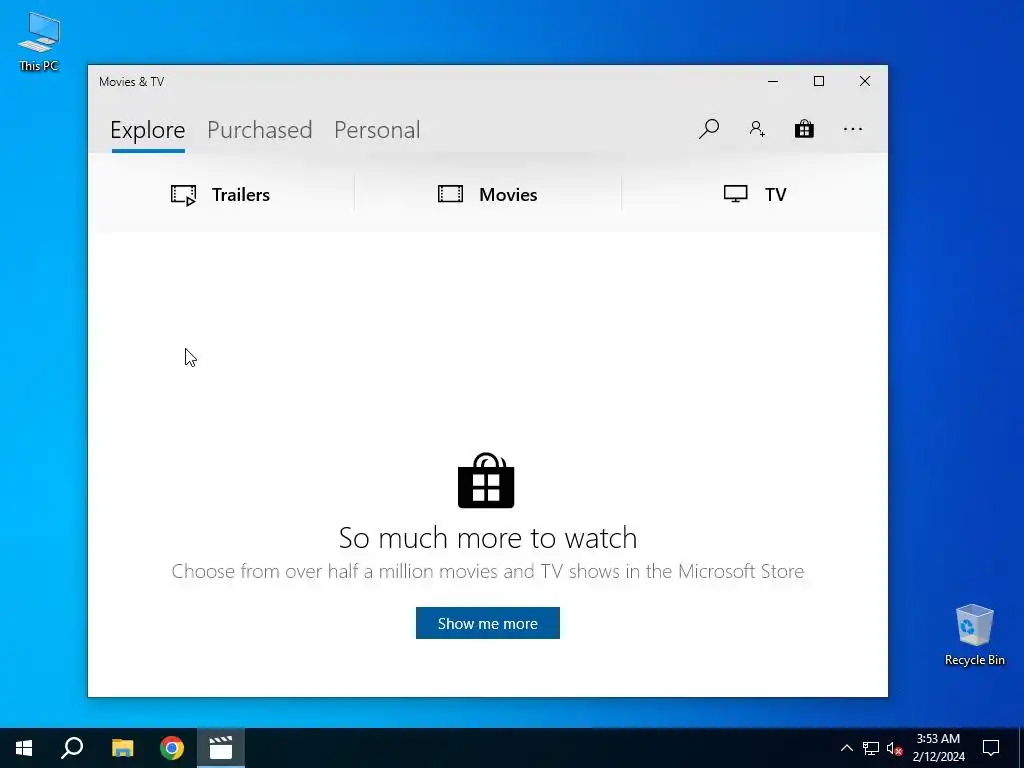Select the Recycle Bin desktop icon
1024x768 pixels.
[x=974, y=635]
